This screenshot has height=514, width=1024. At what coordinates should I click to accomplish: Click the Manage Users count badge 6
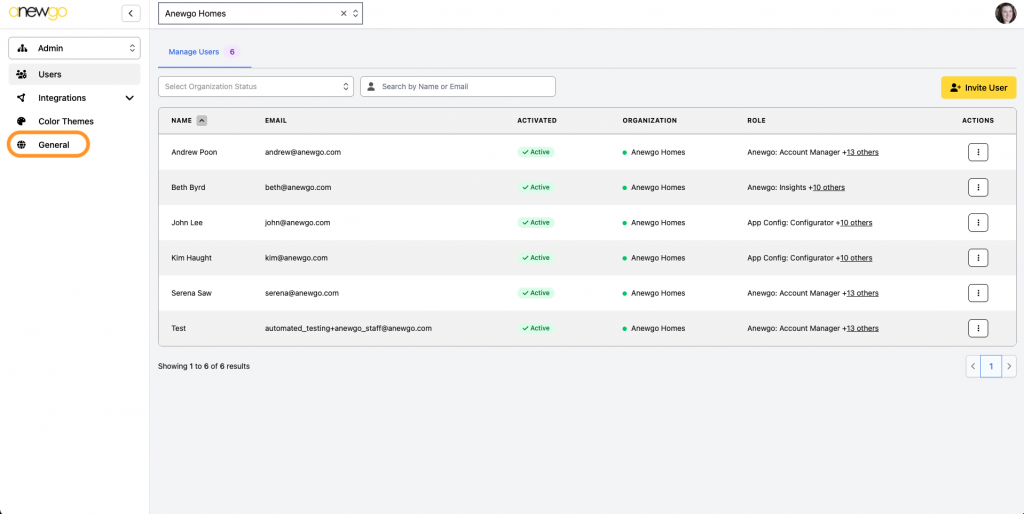pos(232,52)
